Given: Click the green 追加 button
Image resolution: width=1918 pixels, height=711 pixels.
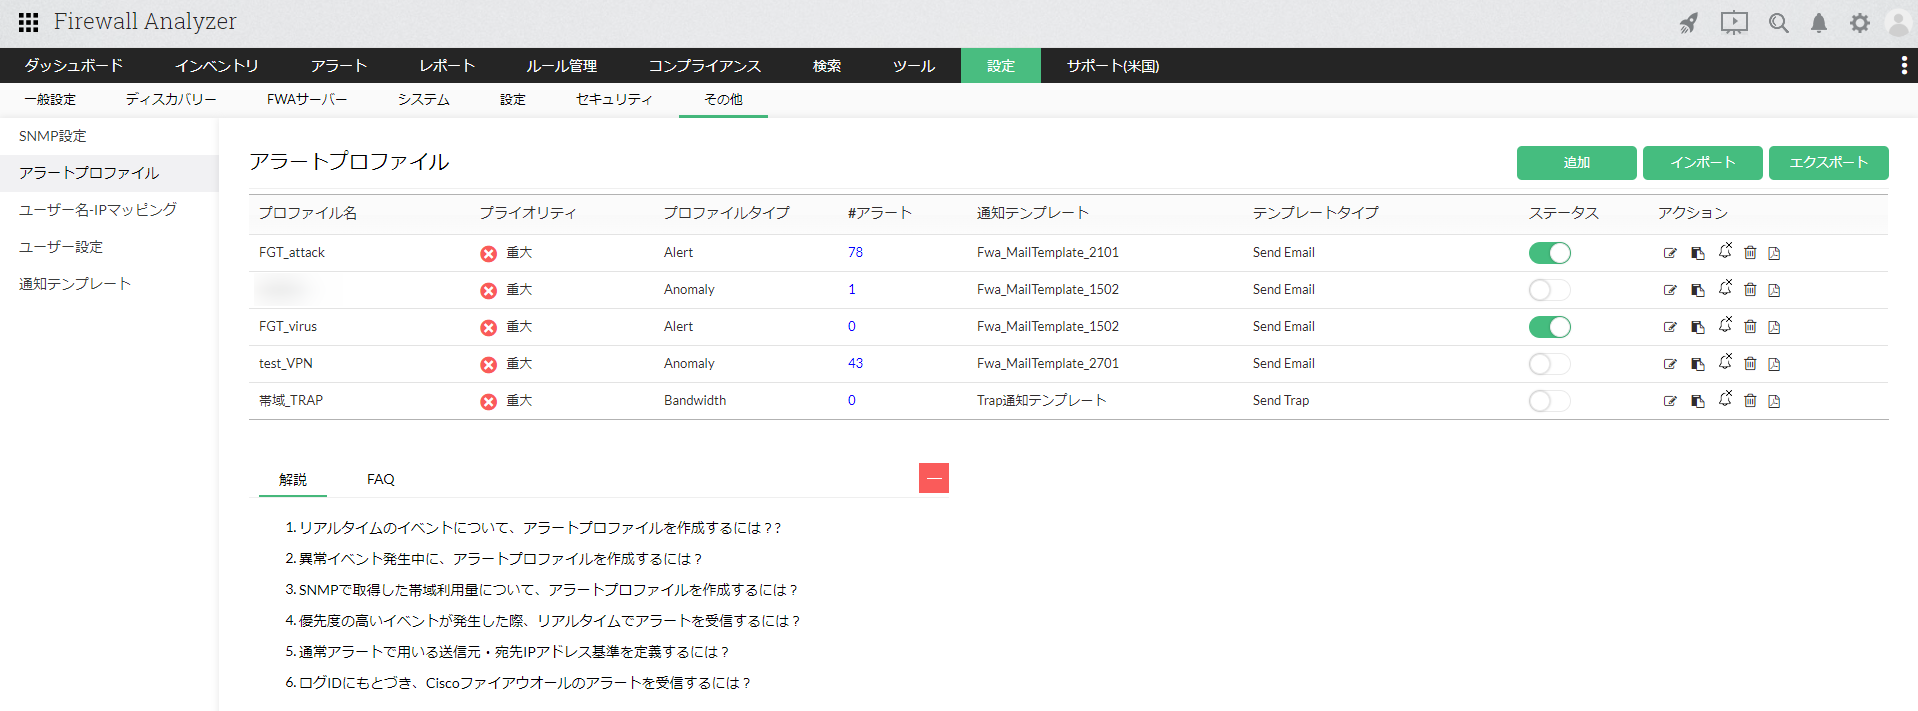Looking at the screenshot, I should tap(1576, 163).
